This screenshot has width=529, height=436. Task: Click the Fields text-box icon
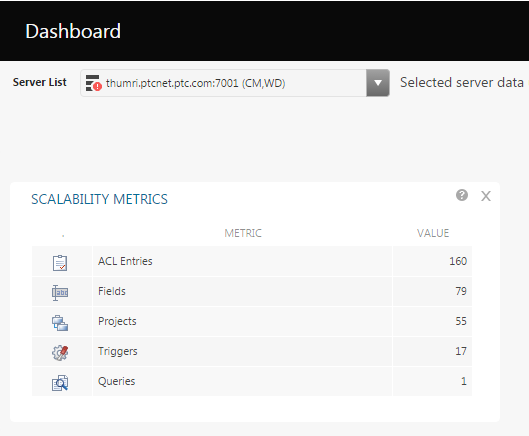tap(60, 293)
